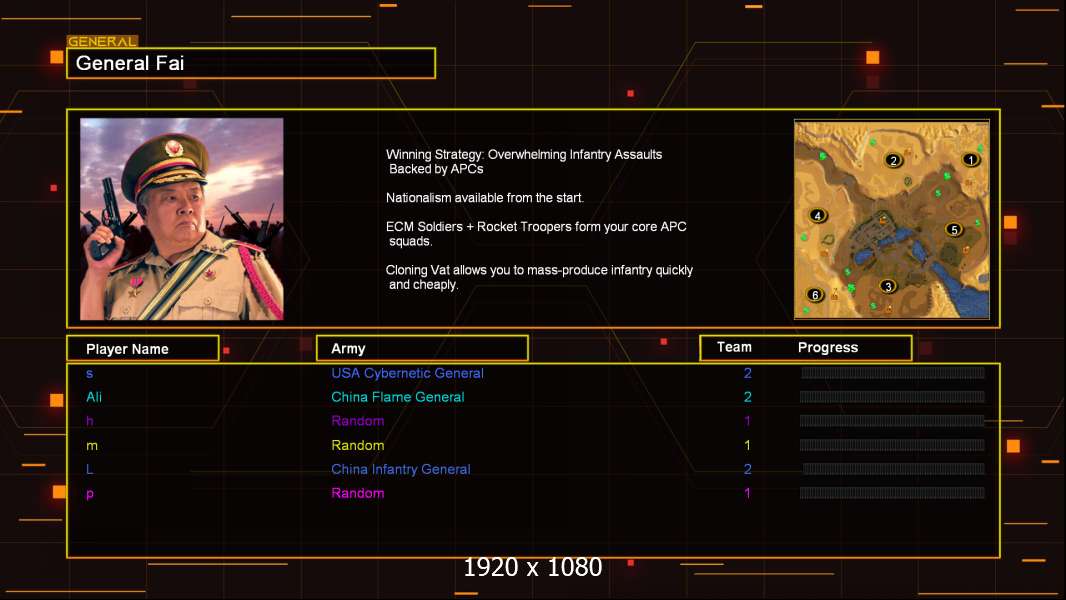Click start position marker 4 on minimap
This screenshot has height=600, width=1066.
click(818, 215)
